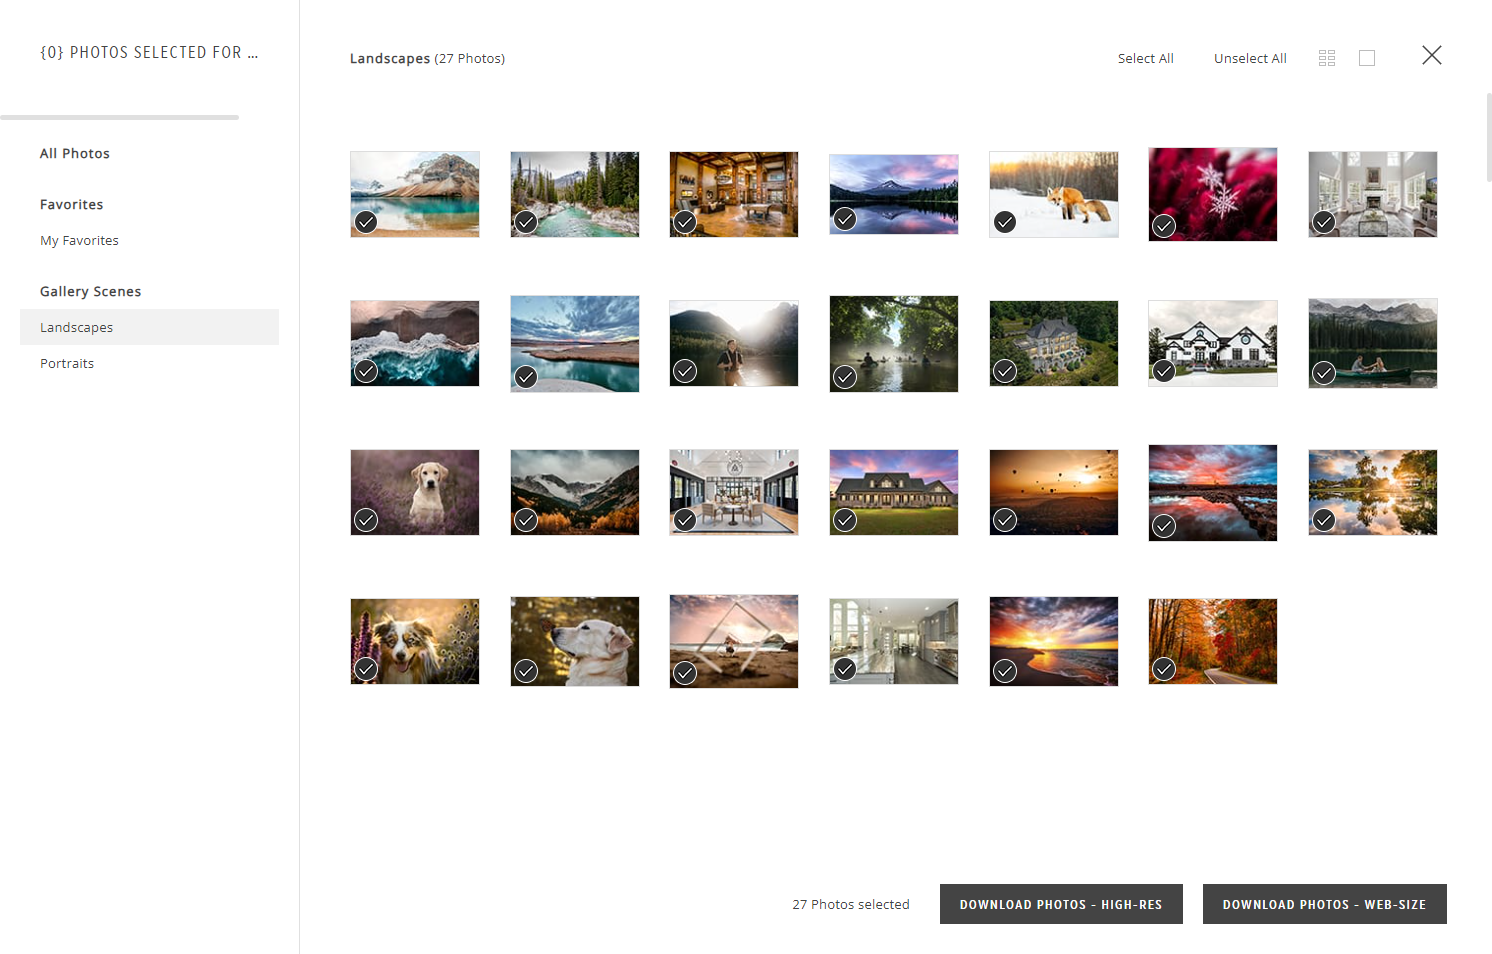This screenshot has width=1492, height=954.
Task: Click the Gallery Scenes heading
Action: (x=91, y=291)
